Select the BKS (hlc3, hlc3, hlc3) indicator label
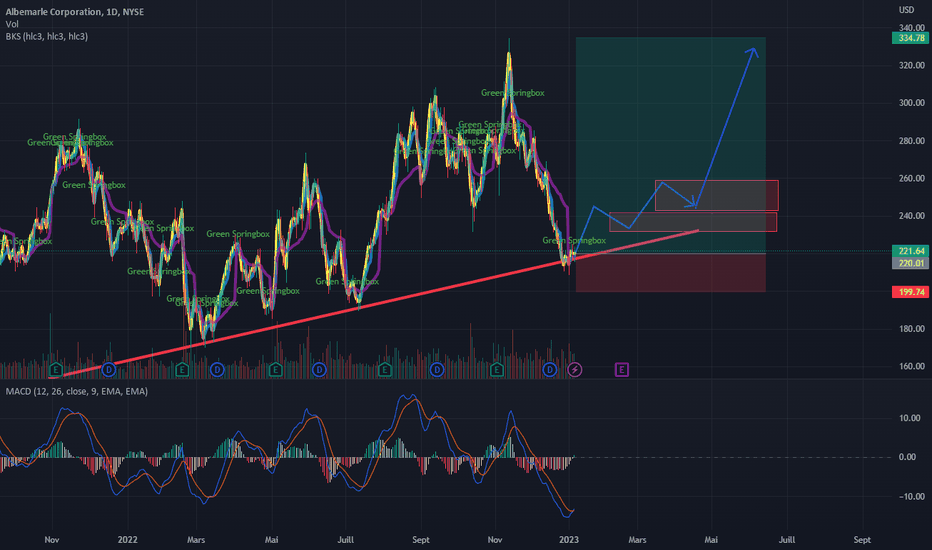 tap(46, 37)
